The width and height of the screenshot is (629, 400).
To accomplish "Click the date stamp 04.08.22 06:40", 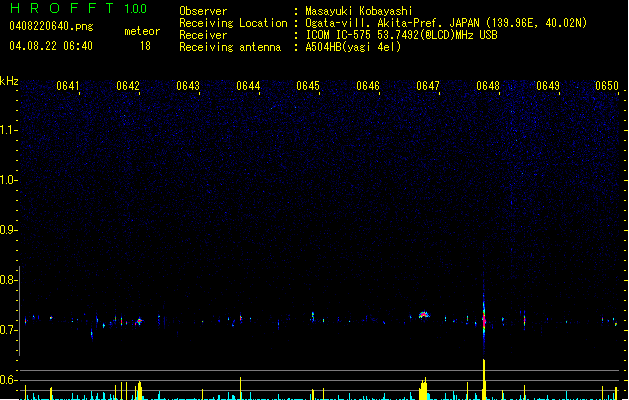I will [51, 46].
